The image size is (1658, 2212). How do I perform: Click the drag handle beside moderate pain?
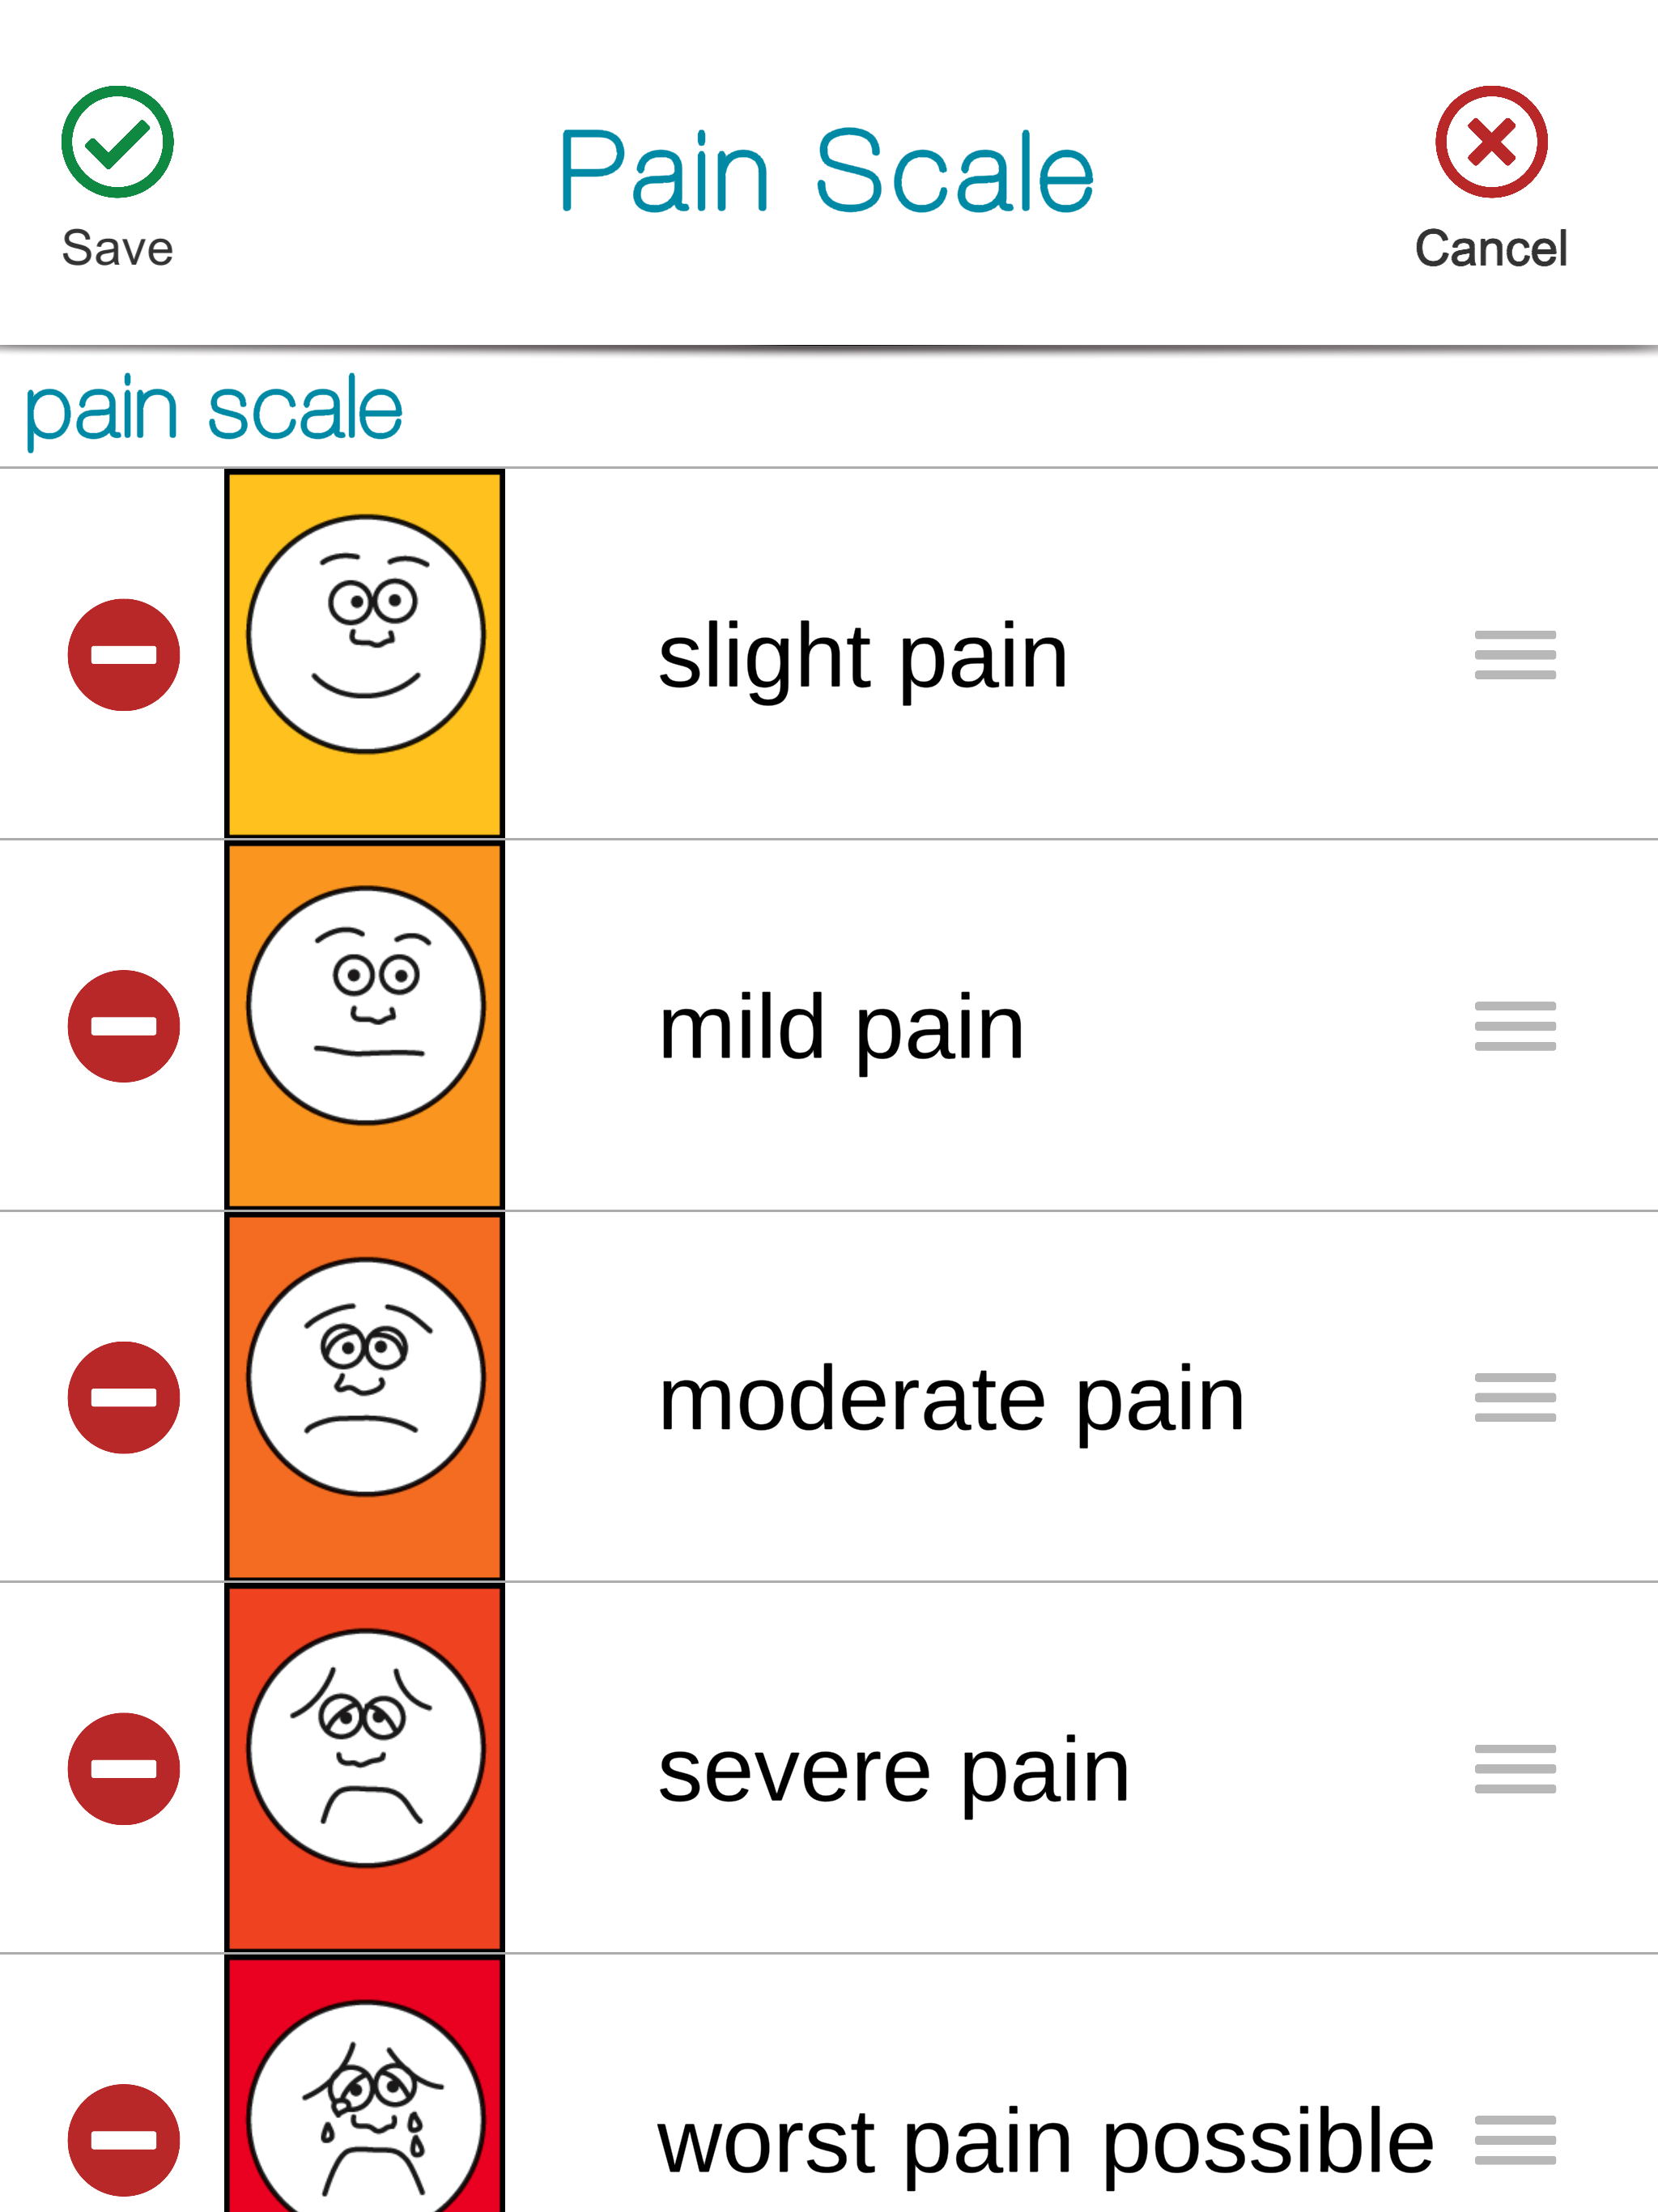[1515, 1397]
